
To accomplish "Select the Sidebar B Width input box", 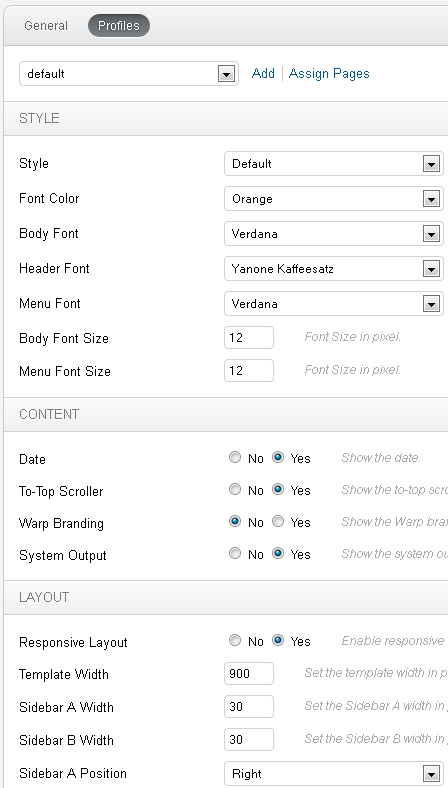I will point(249,740).
